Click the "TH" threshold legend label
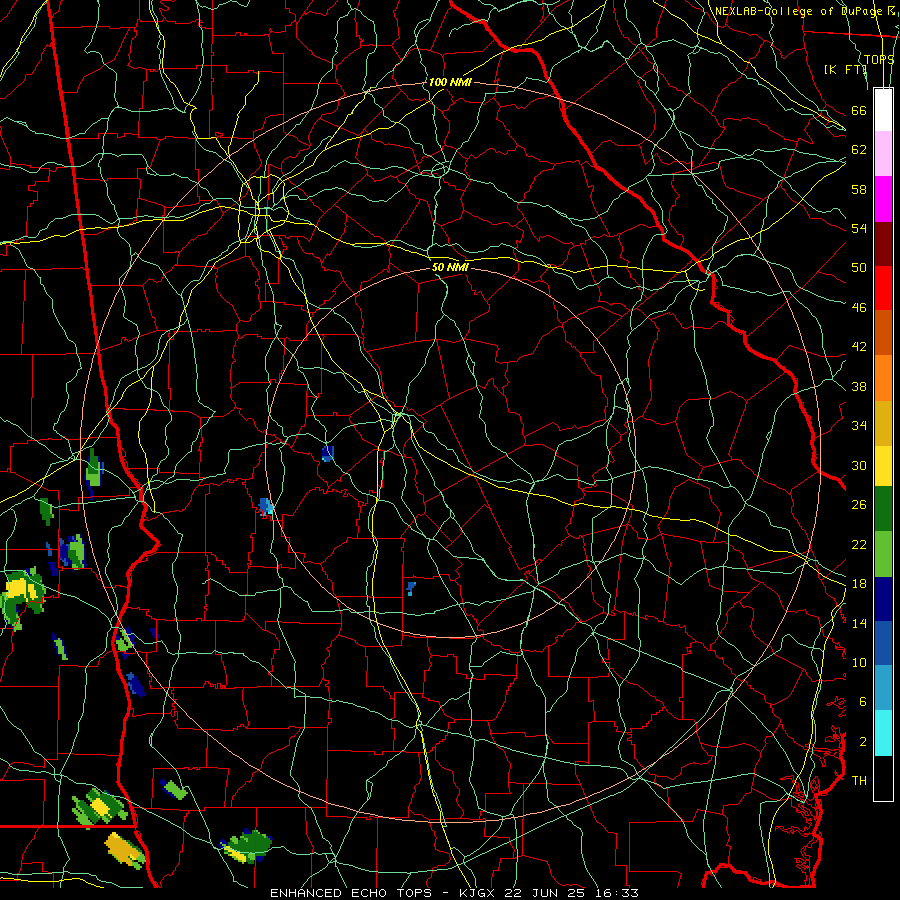 tap(859, 781)
